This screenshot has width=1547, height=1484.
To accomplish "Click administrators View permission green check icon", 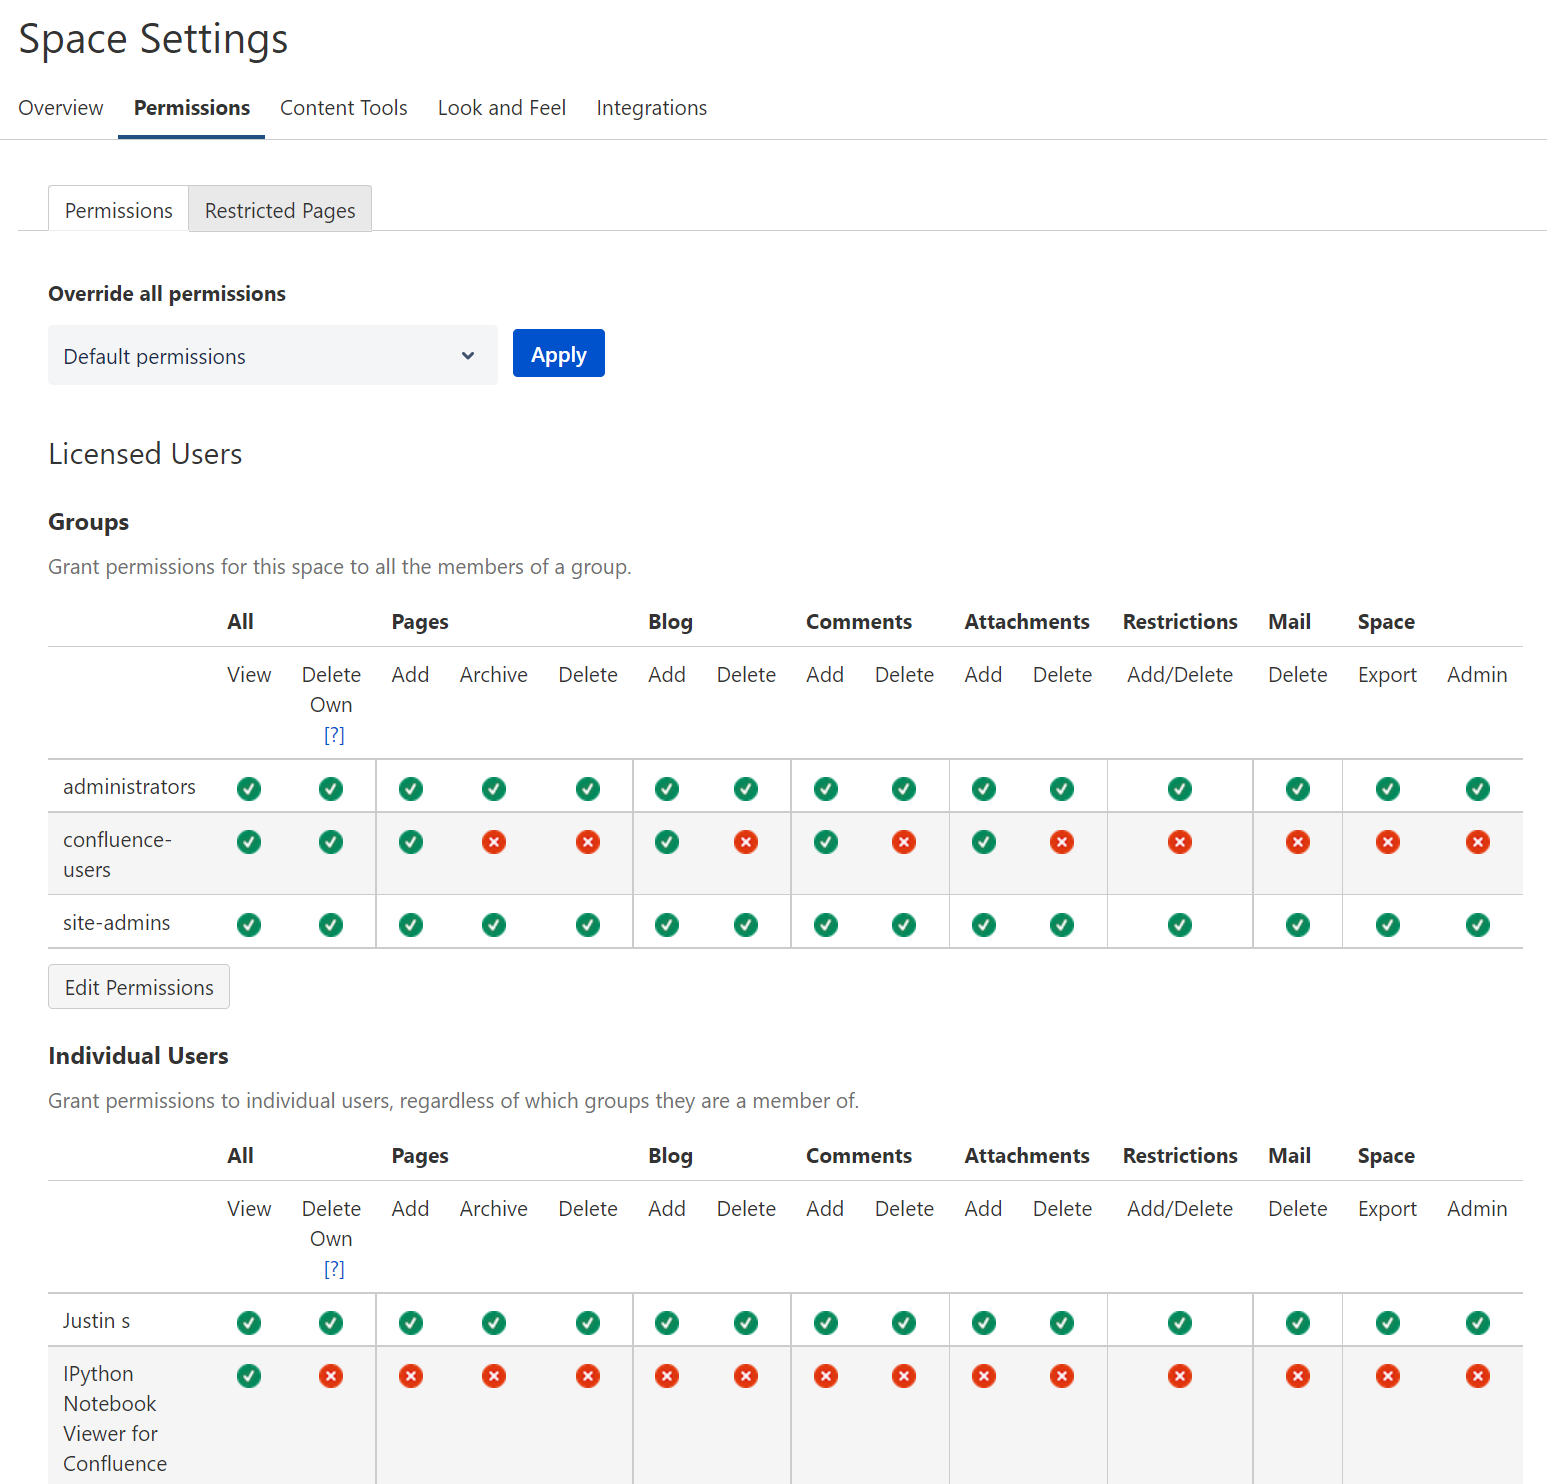I will [x=249, y=789].
